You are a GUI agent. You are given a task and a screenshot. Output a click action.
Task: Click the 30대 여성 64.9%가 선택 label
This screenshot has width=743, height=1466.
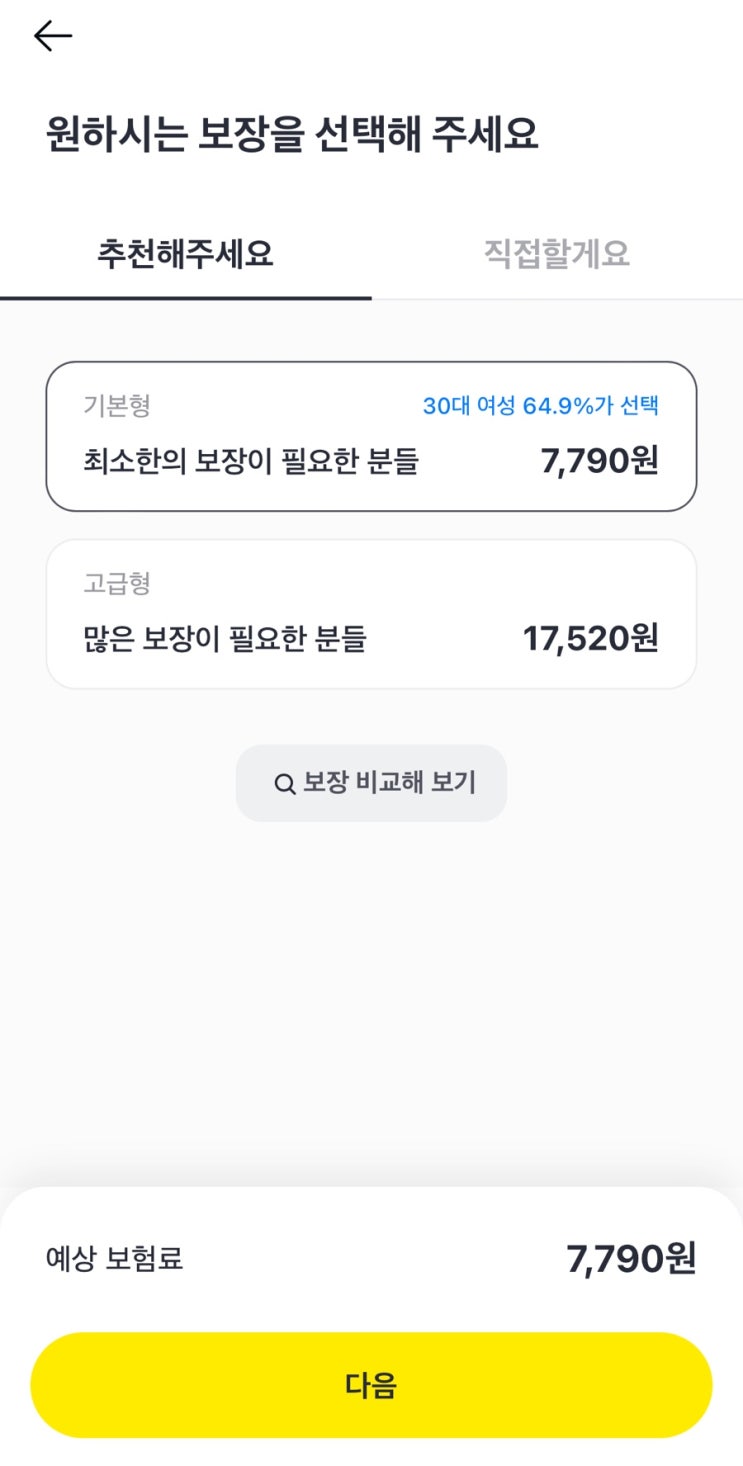540,406
